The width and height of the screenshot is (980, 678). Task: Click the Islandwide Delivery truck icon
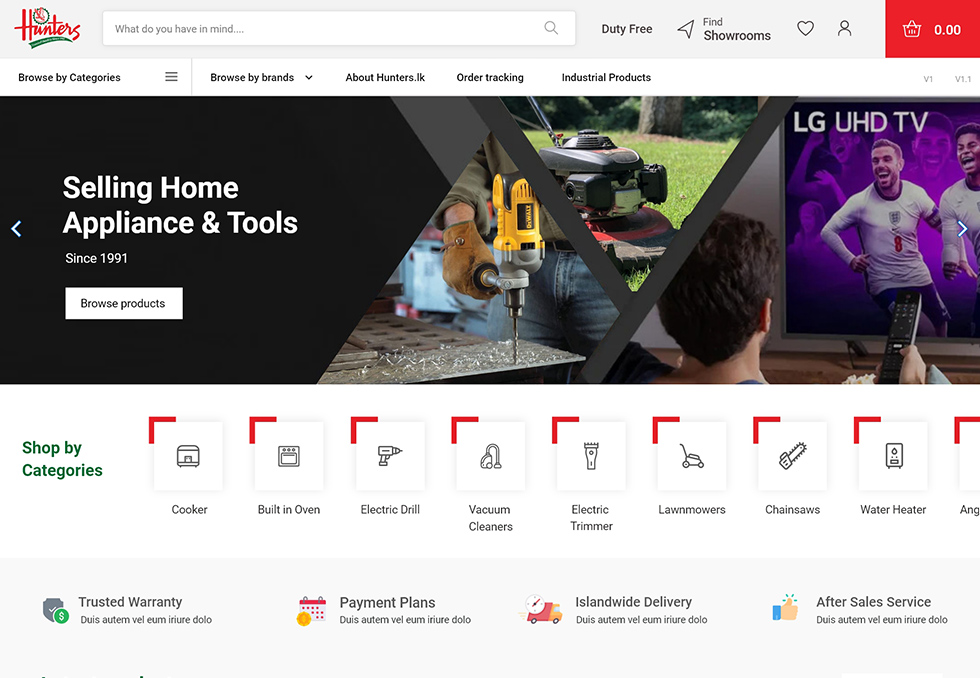tap(540, 609)
